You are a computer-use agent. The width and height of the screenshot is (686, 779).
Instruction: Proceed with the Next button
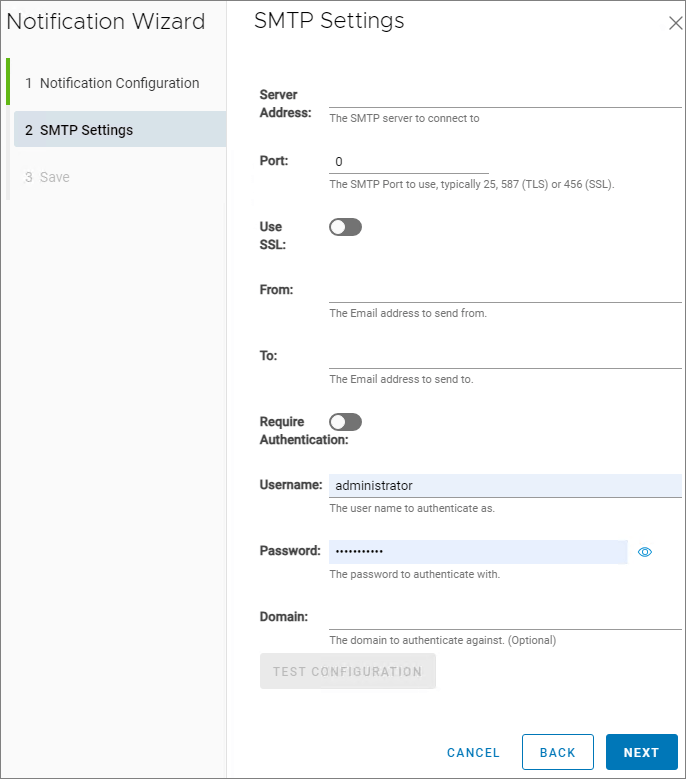[x=641, y=752]
